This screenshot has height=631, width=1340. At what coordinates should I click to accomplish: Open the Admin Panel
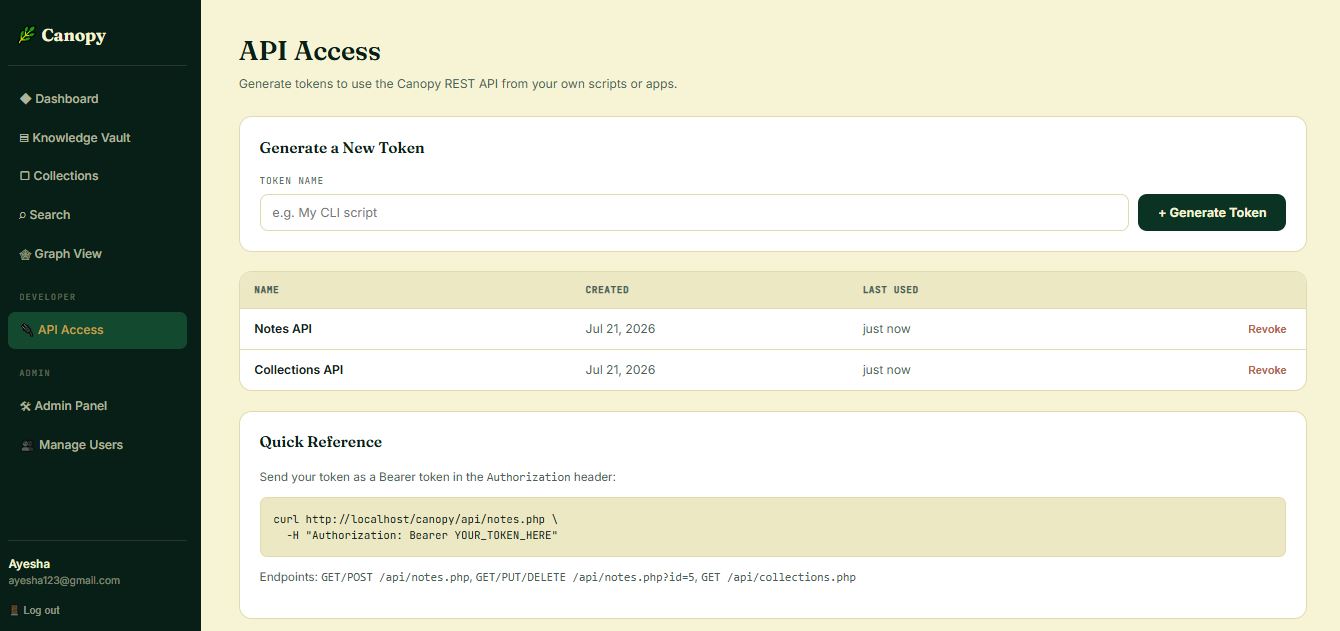pyautogui.click(x=97, y=406)
